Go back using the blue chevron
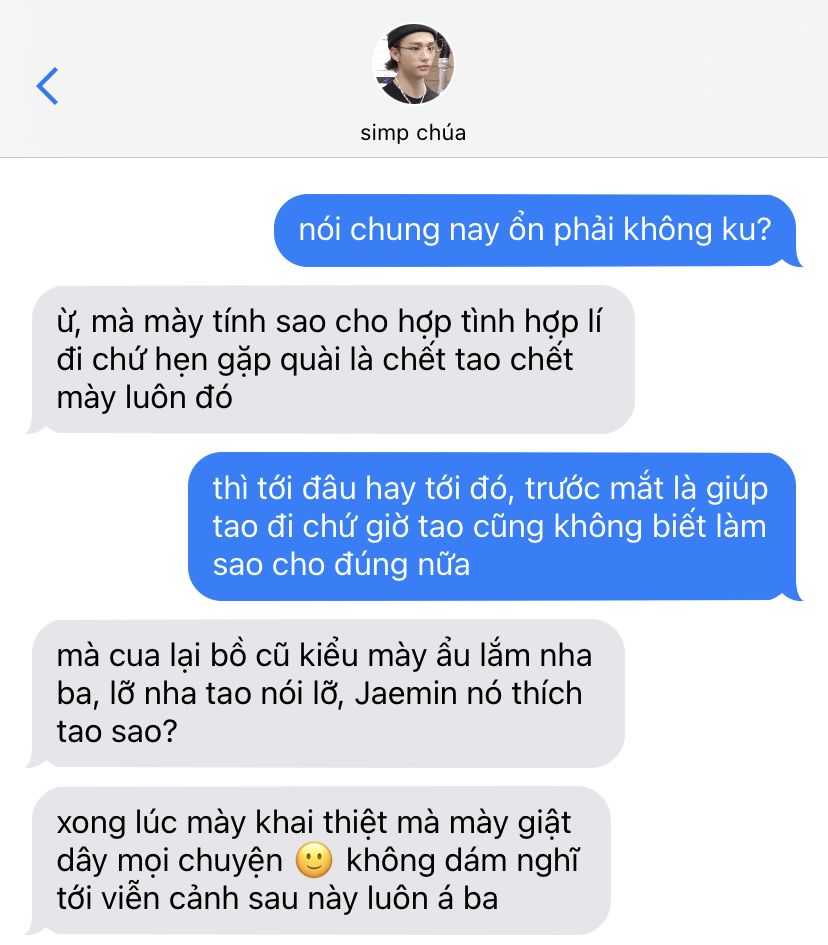The image size is (828, 945). [x=47, y=86]
